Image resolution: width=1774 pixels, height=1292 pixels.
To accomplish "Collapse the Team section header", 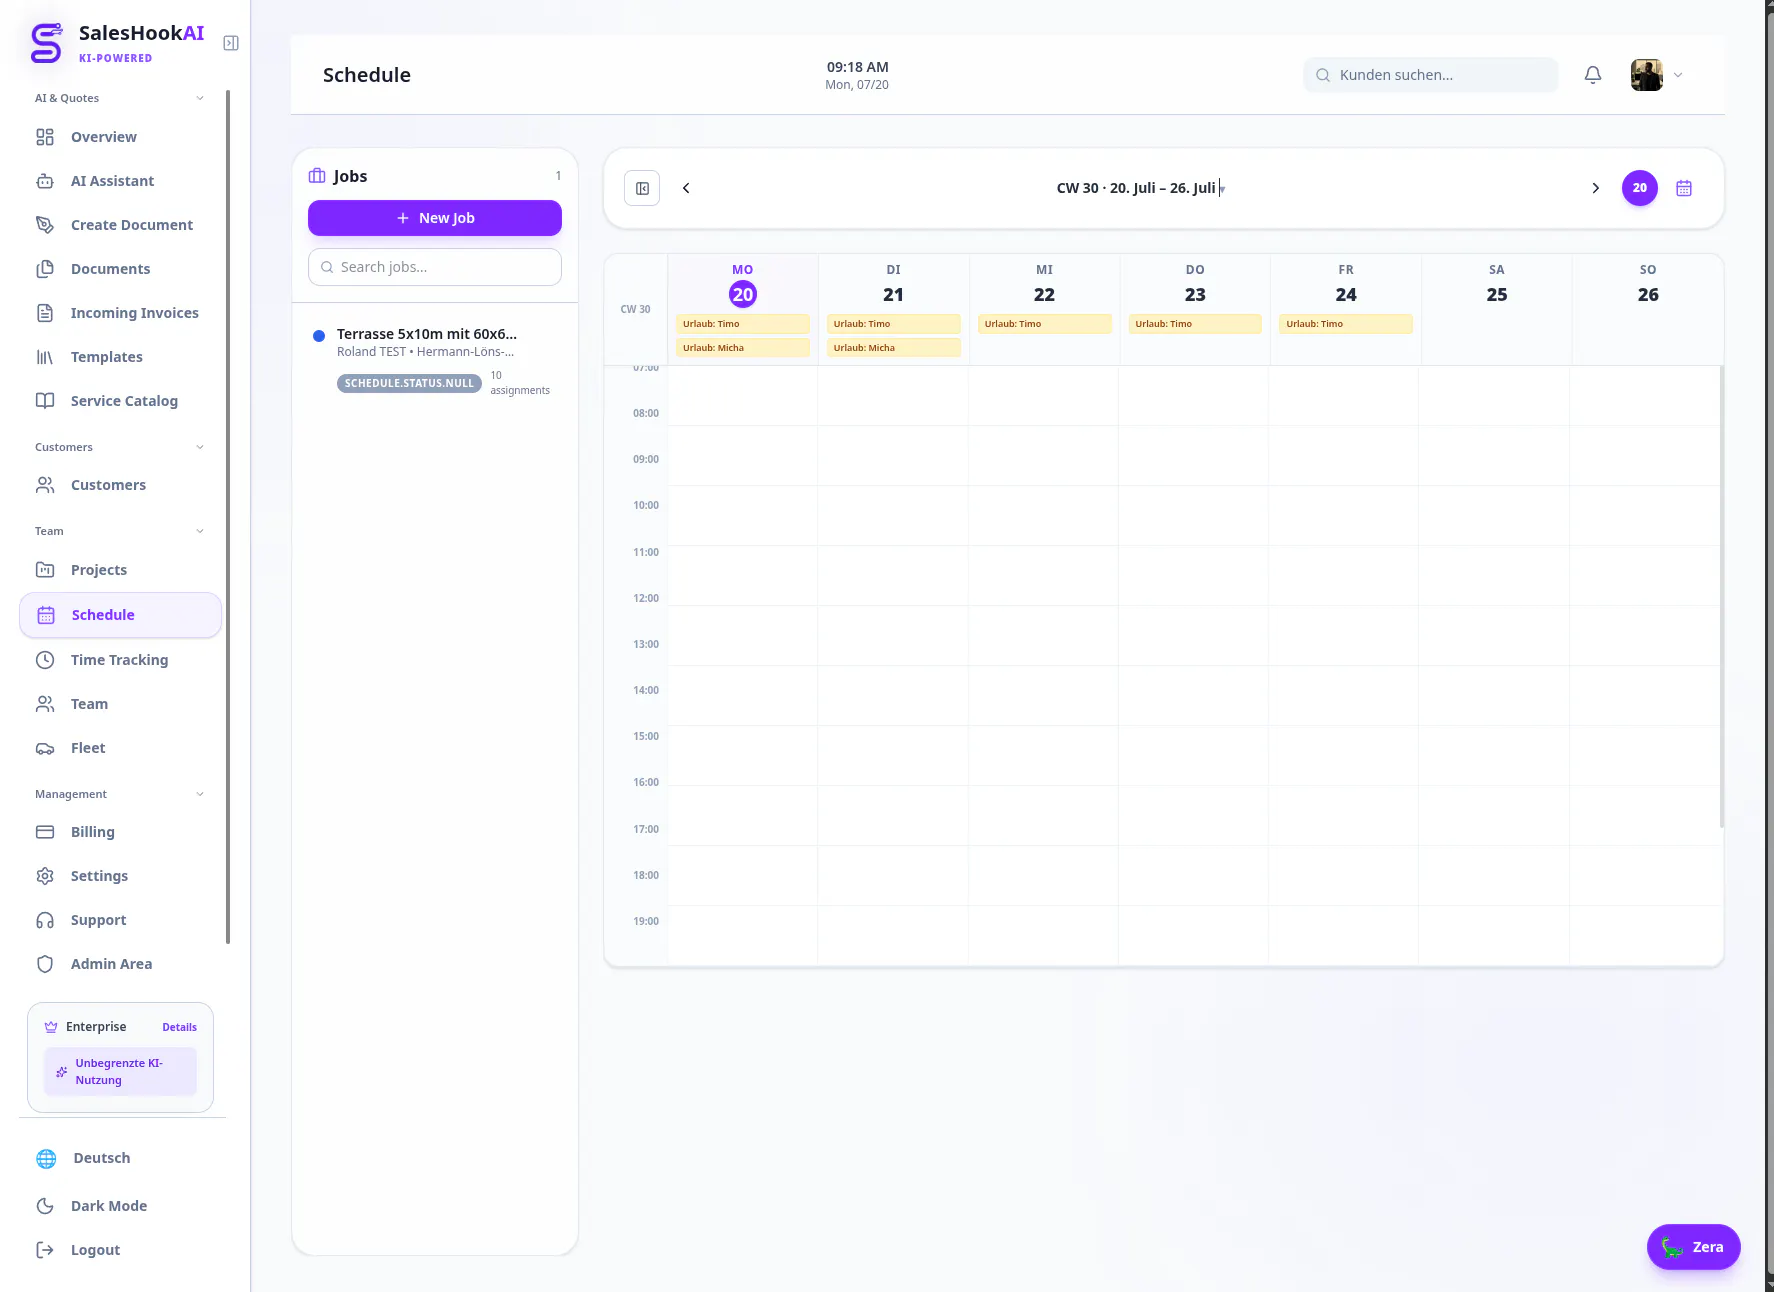I will (120, 531).
